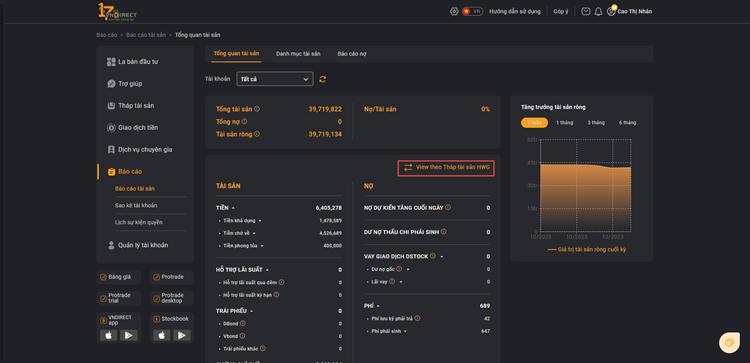Select the 3 tháng chart range
750x363 pixels.
596,123
